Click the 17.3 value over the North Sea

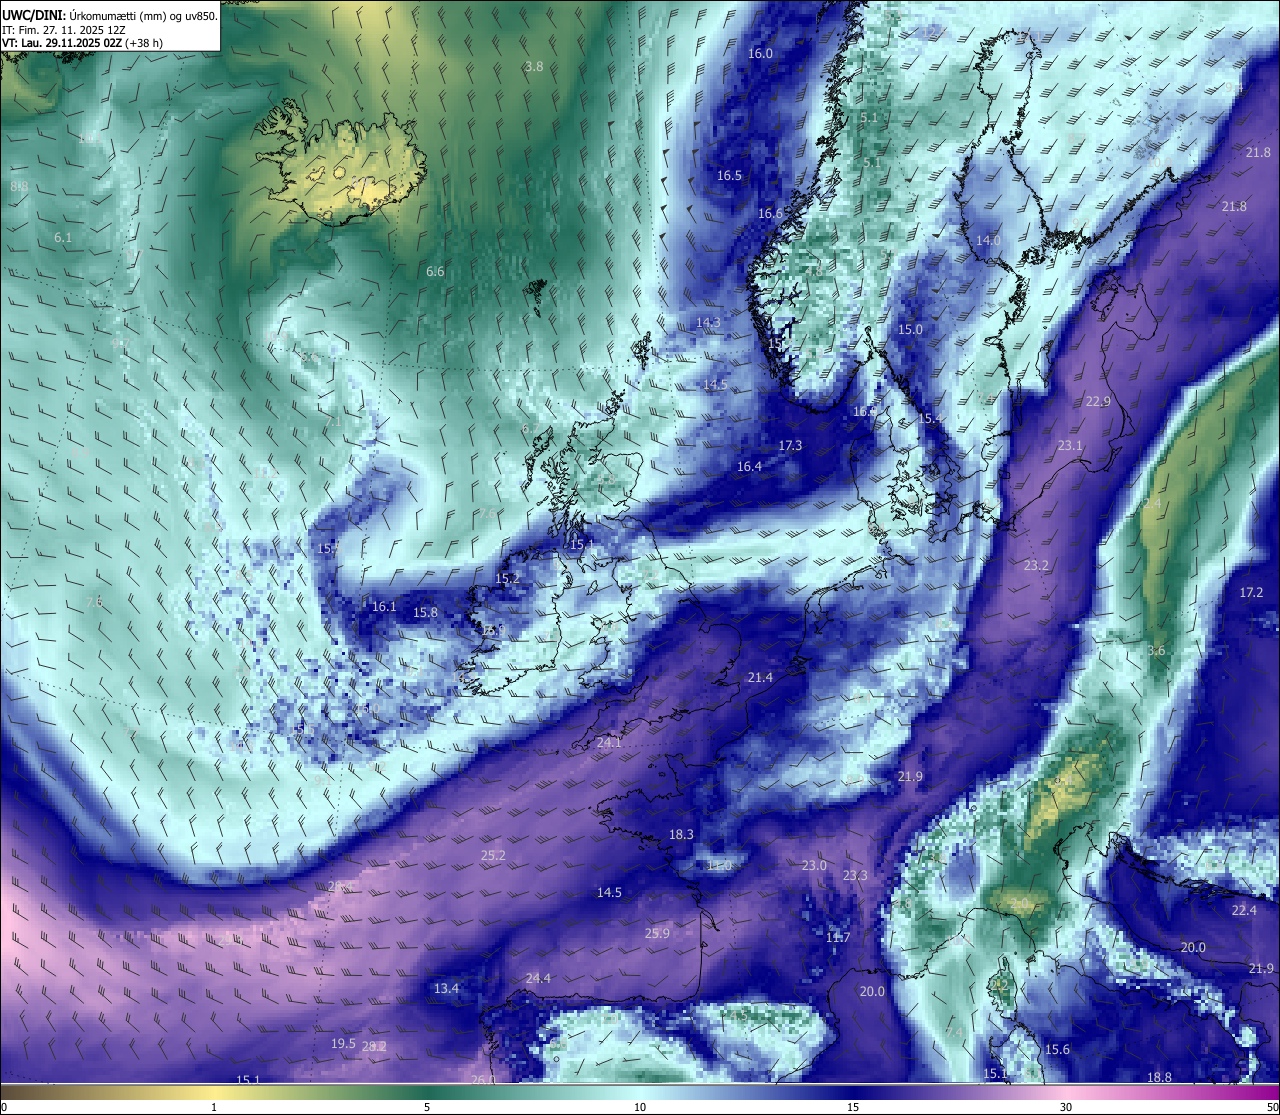pos(790,445)
